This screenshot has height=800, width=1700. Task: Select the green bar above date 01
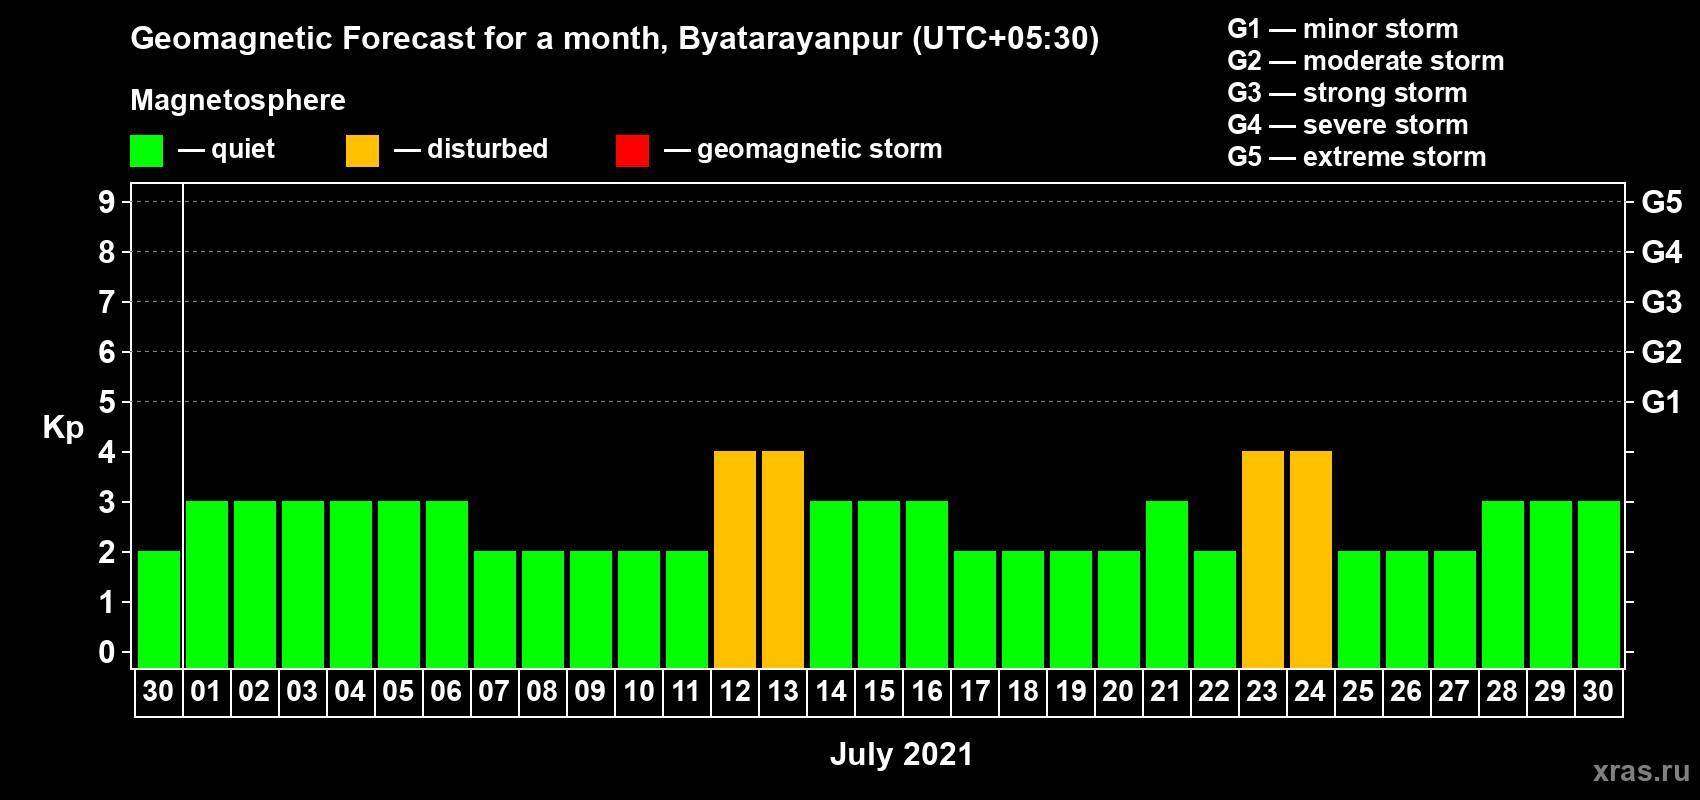click(x=207, y=584)
